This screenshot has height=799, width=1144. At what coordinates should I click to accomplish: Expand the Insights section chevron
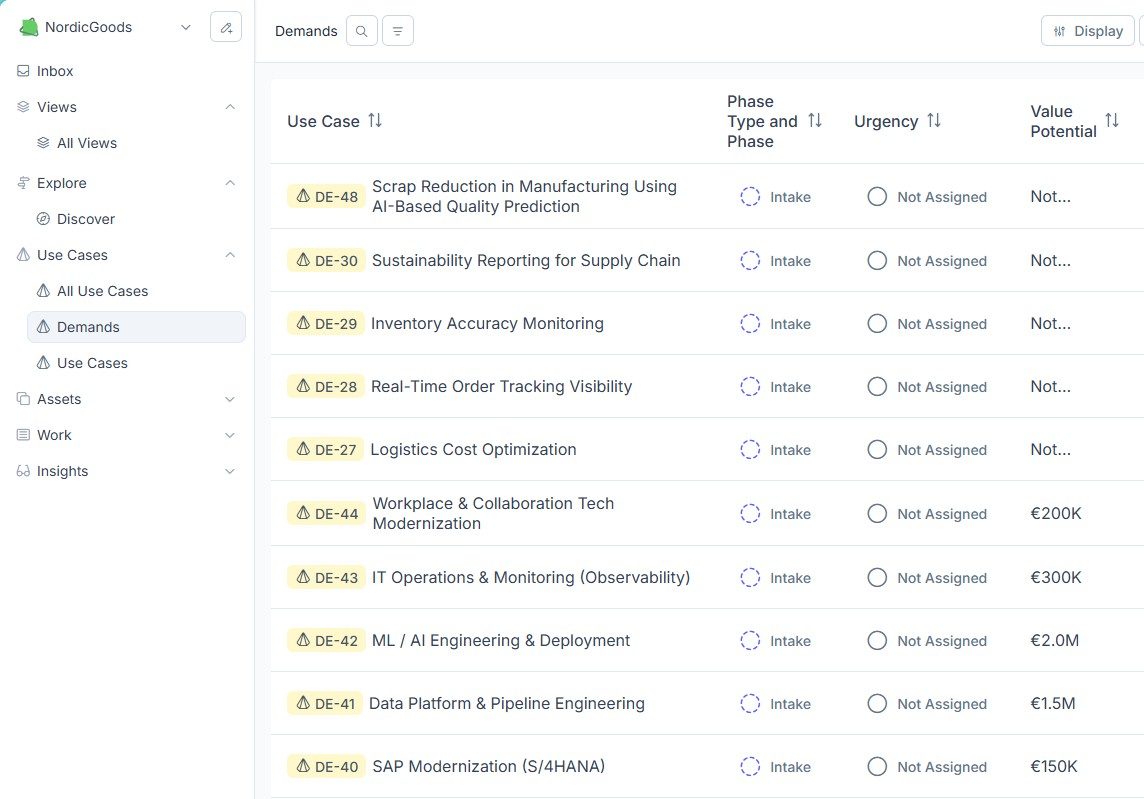pos(230,471)
